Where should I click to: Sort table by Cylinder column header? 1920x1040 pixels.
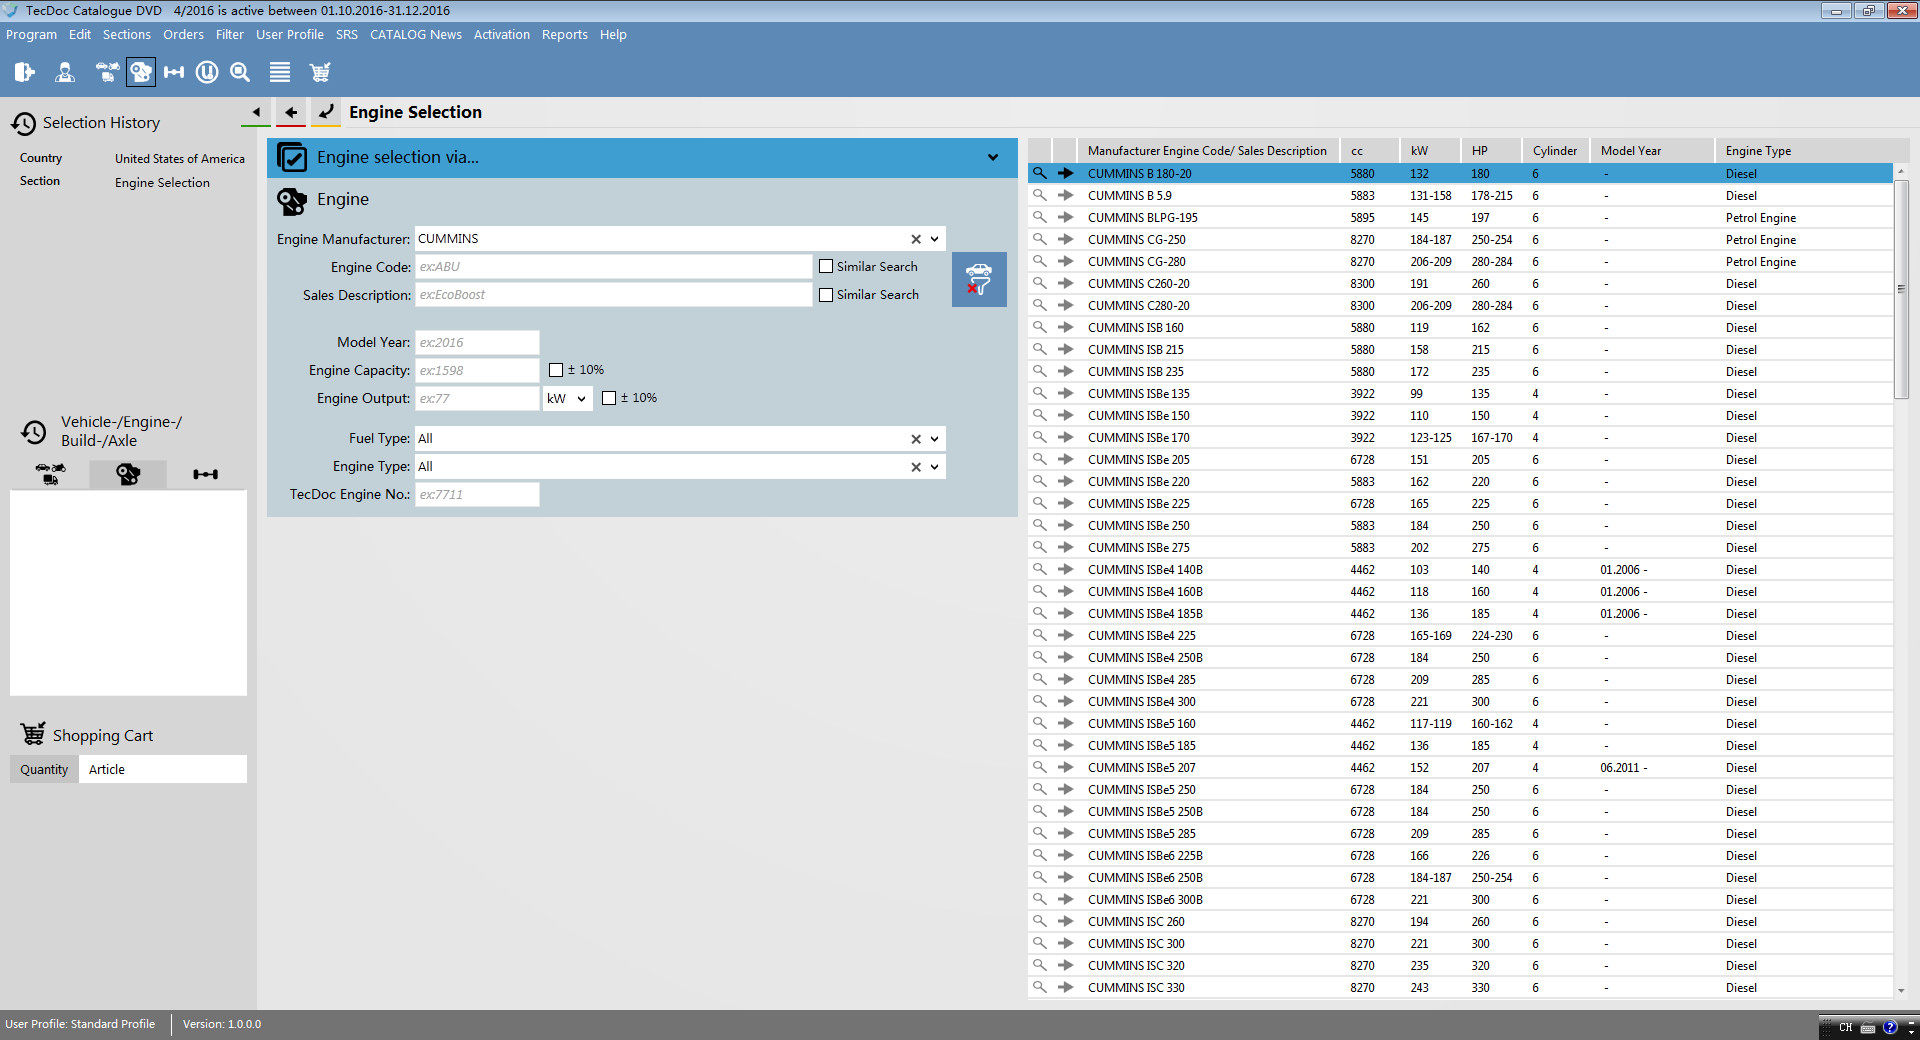coord(1555,151)
